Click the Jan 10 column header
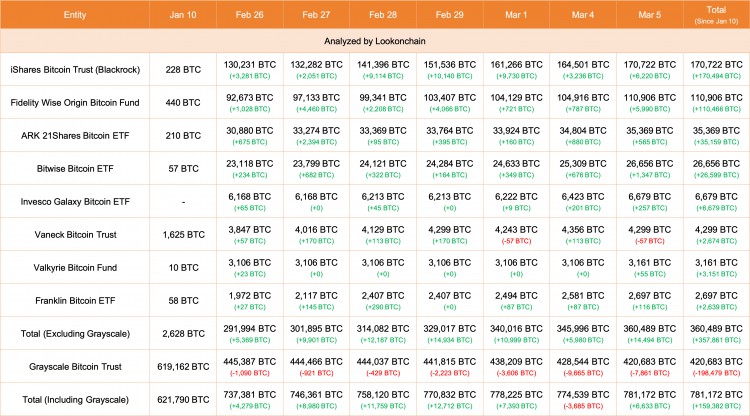 183,15
